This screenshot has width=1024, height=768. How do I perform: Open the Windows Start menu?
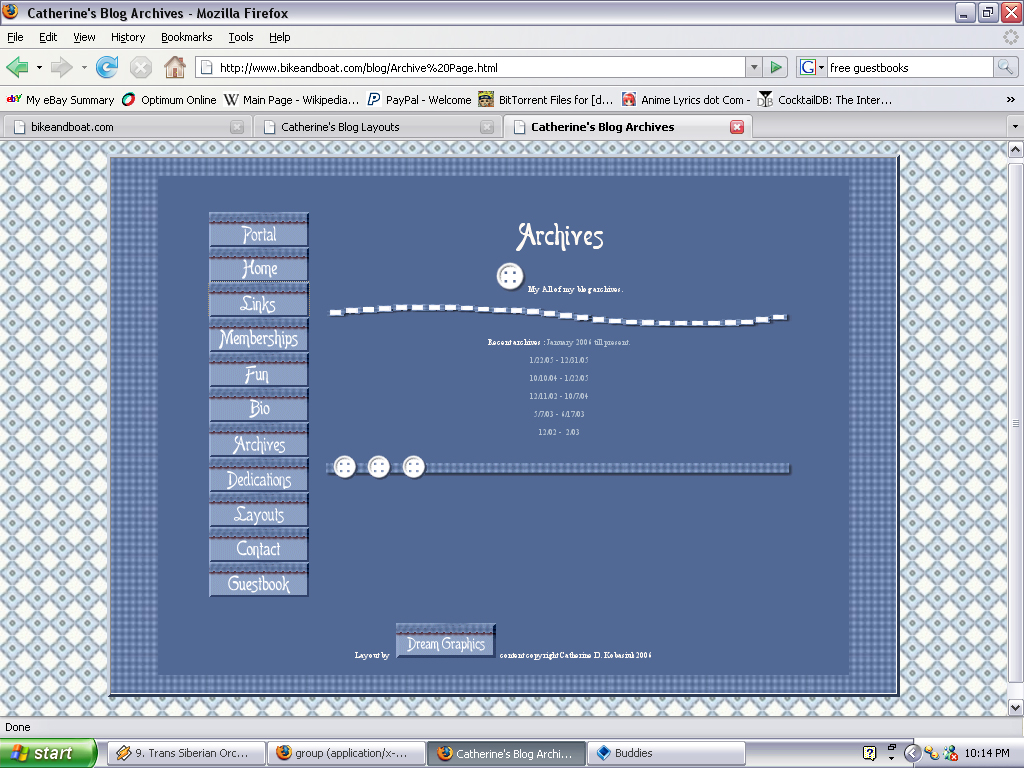pyautogui.click(x=48, y=753)
